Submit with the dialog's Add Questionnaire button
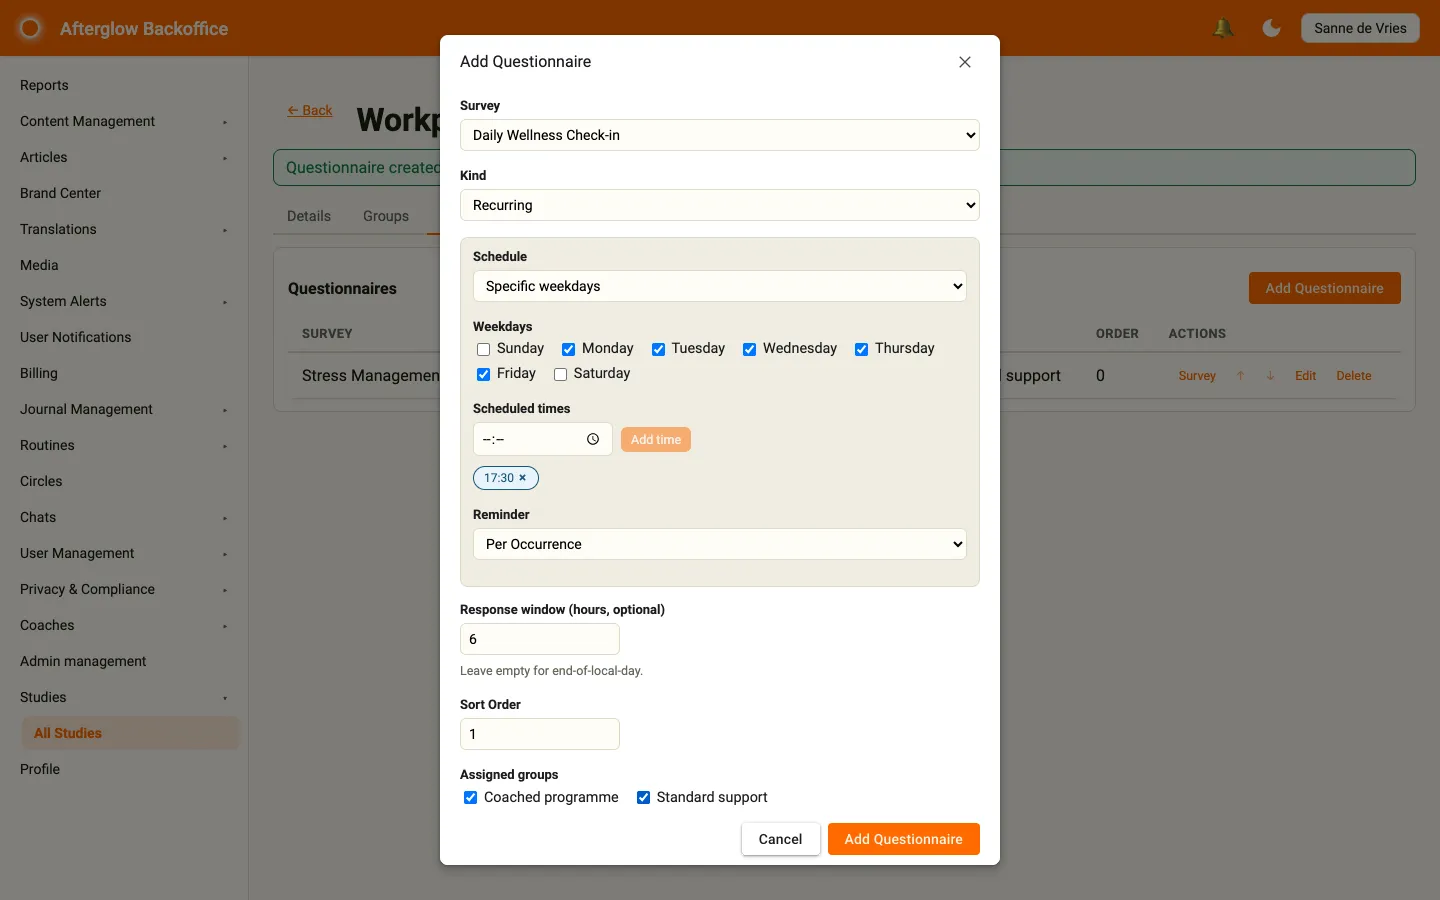The image size is (1440, 900). tap(904, 839)
